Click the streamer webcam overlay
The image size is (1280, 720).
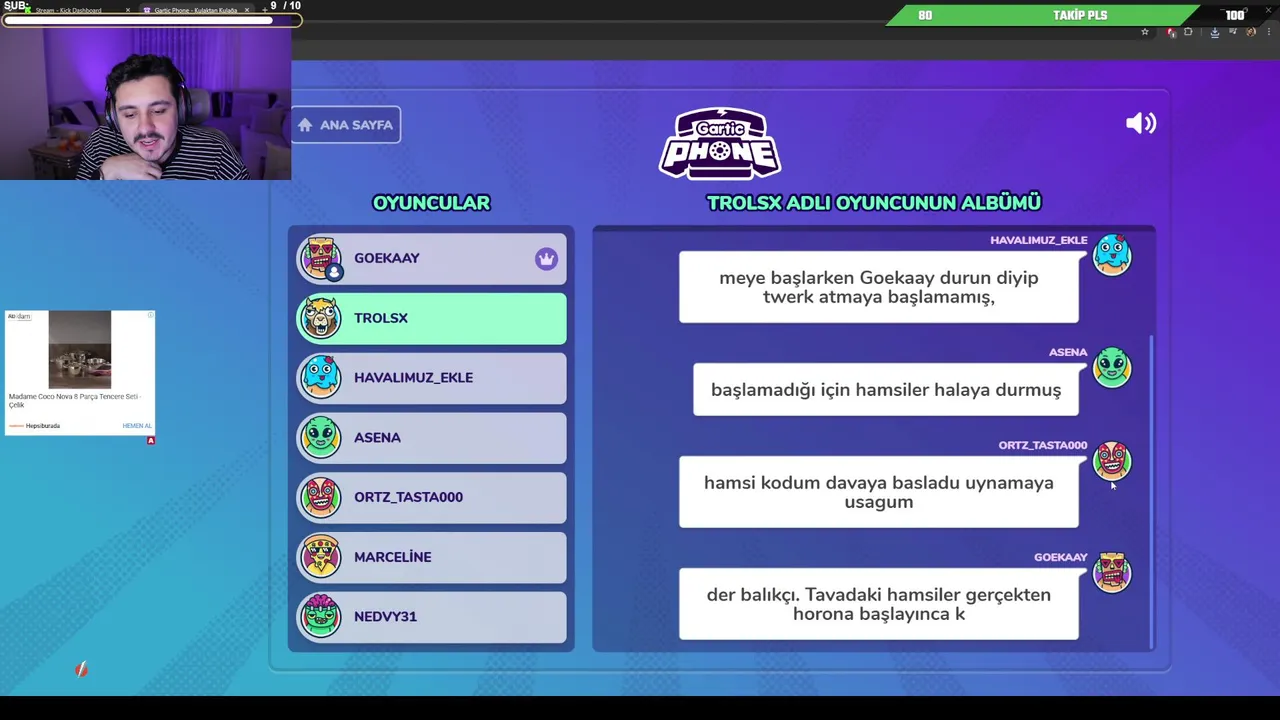[x=145, y=103]
